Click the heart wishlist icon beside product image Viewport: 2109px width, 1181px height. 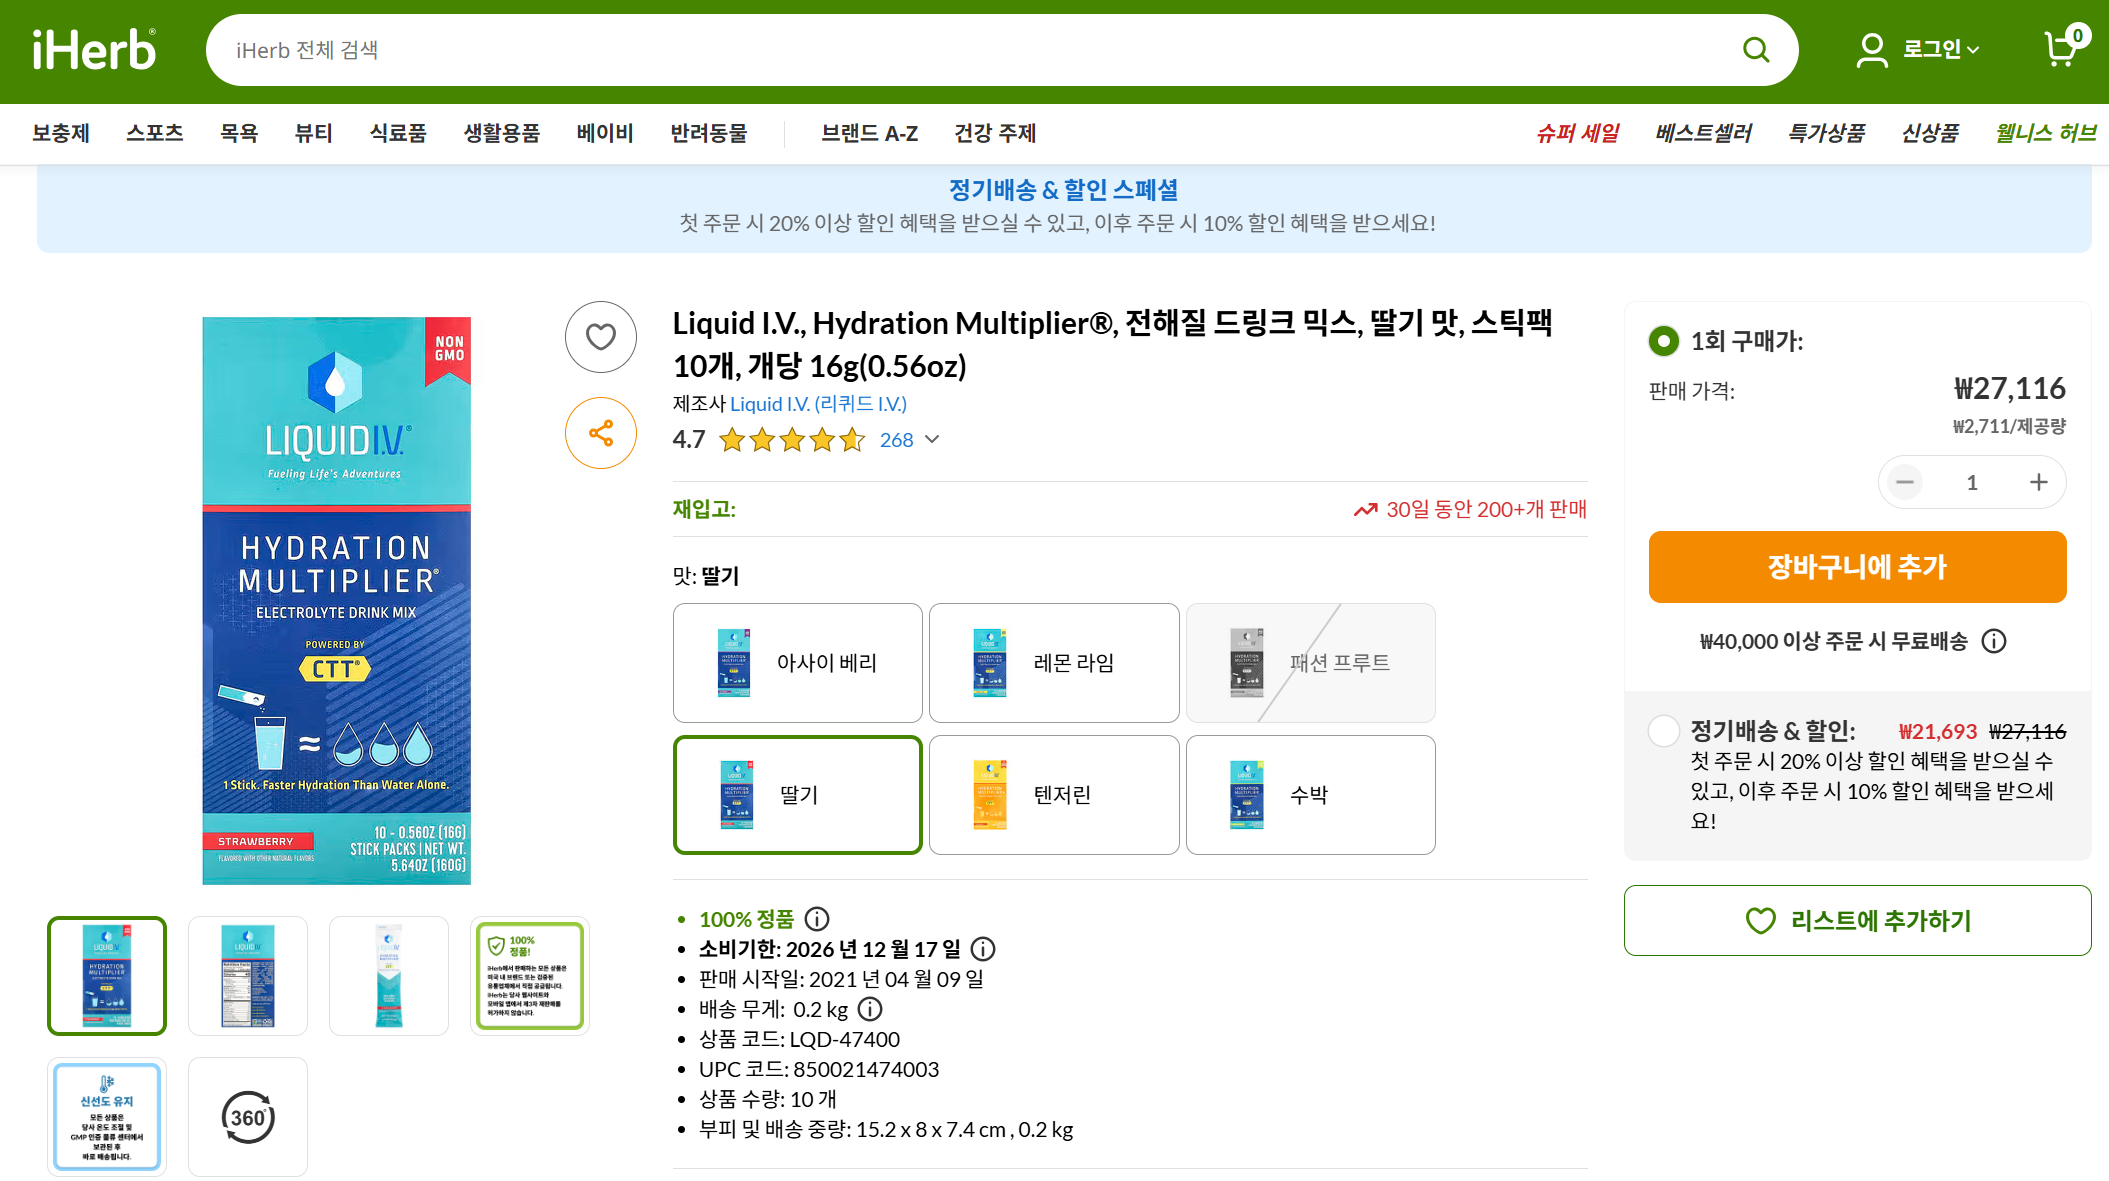tap(600, 337)
